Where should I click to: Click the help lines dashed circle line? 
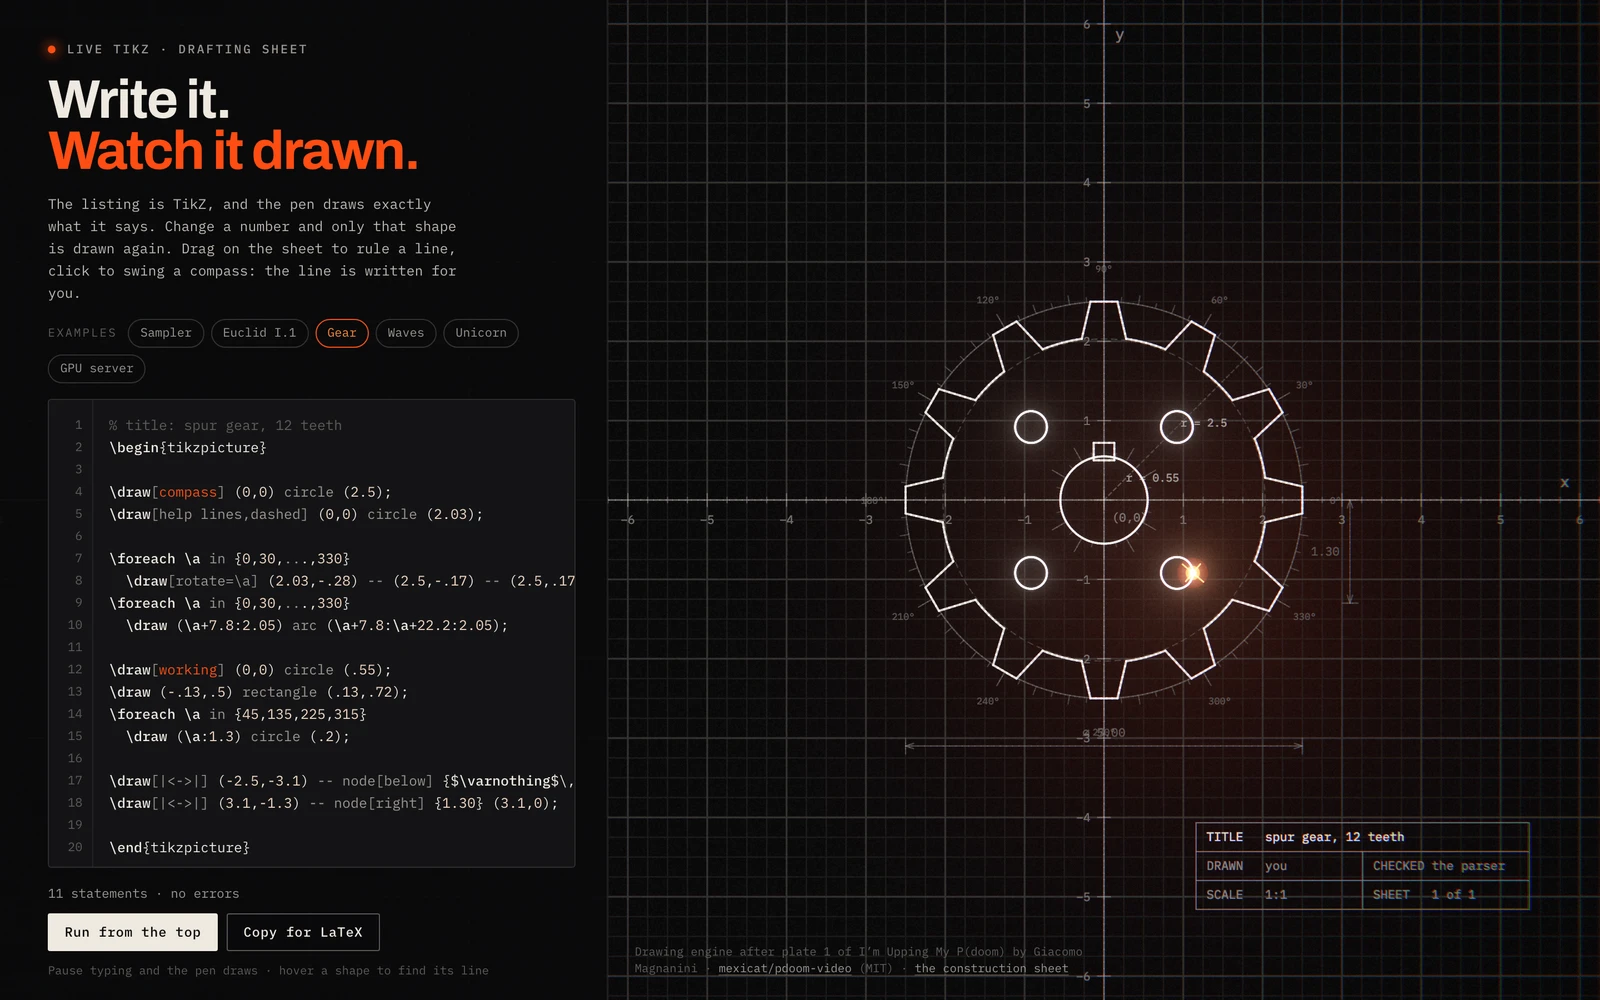pos(296,514)
